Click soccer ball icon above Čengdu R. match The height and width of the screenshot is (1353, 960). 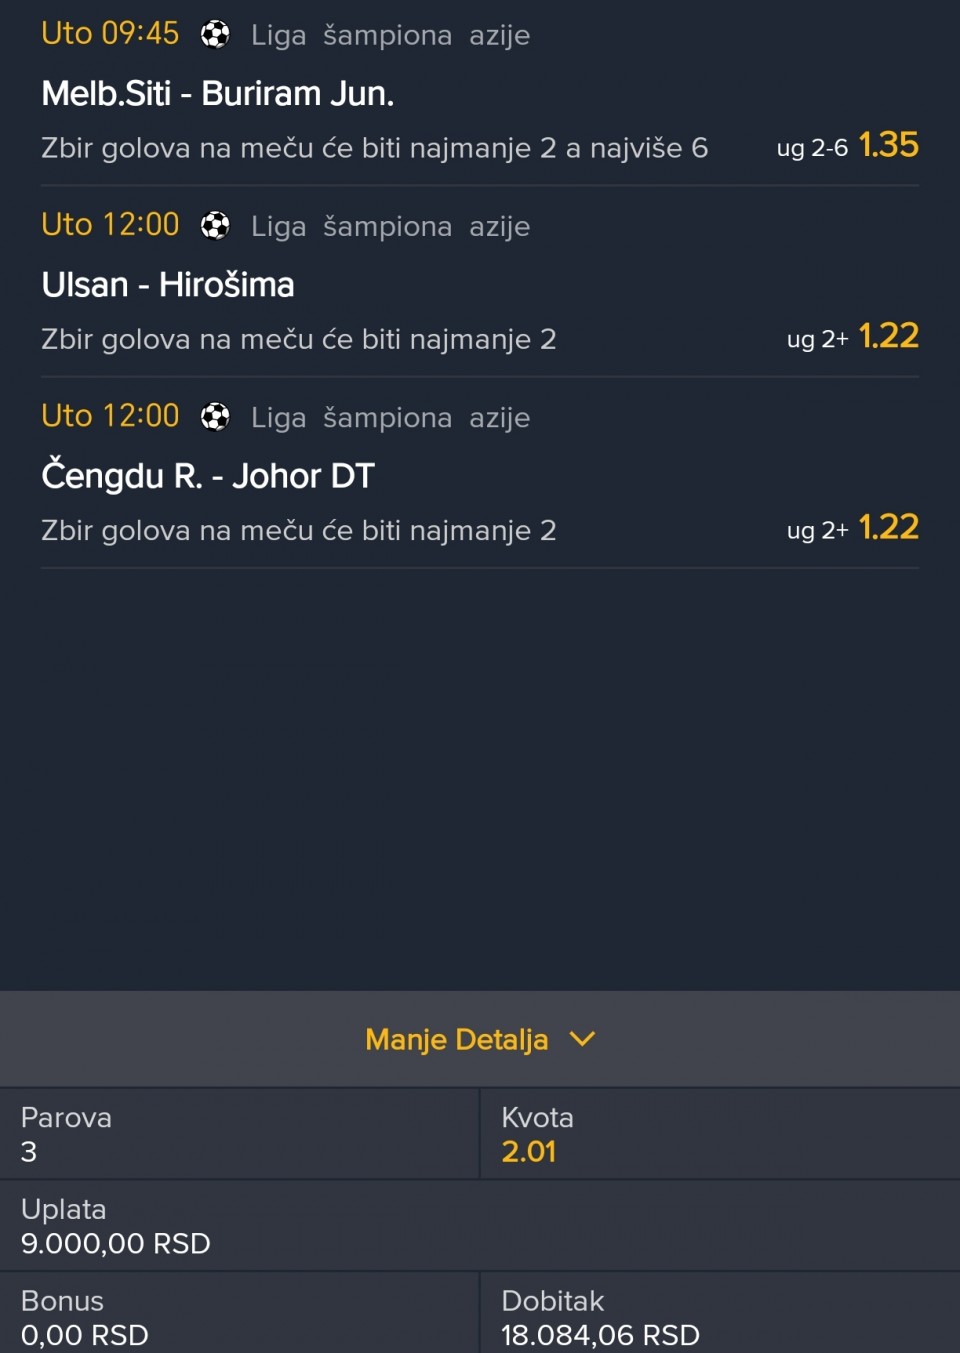215,417
